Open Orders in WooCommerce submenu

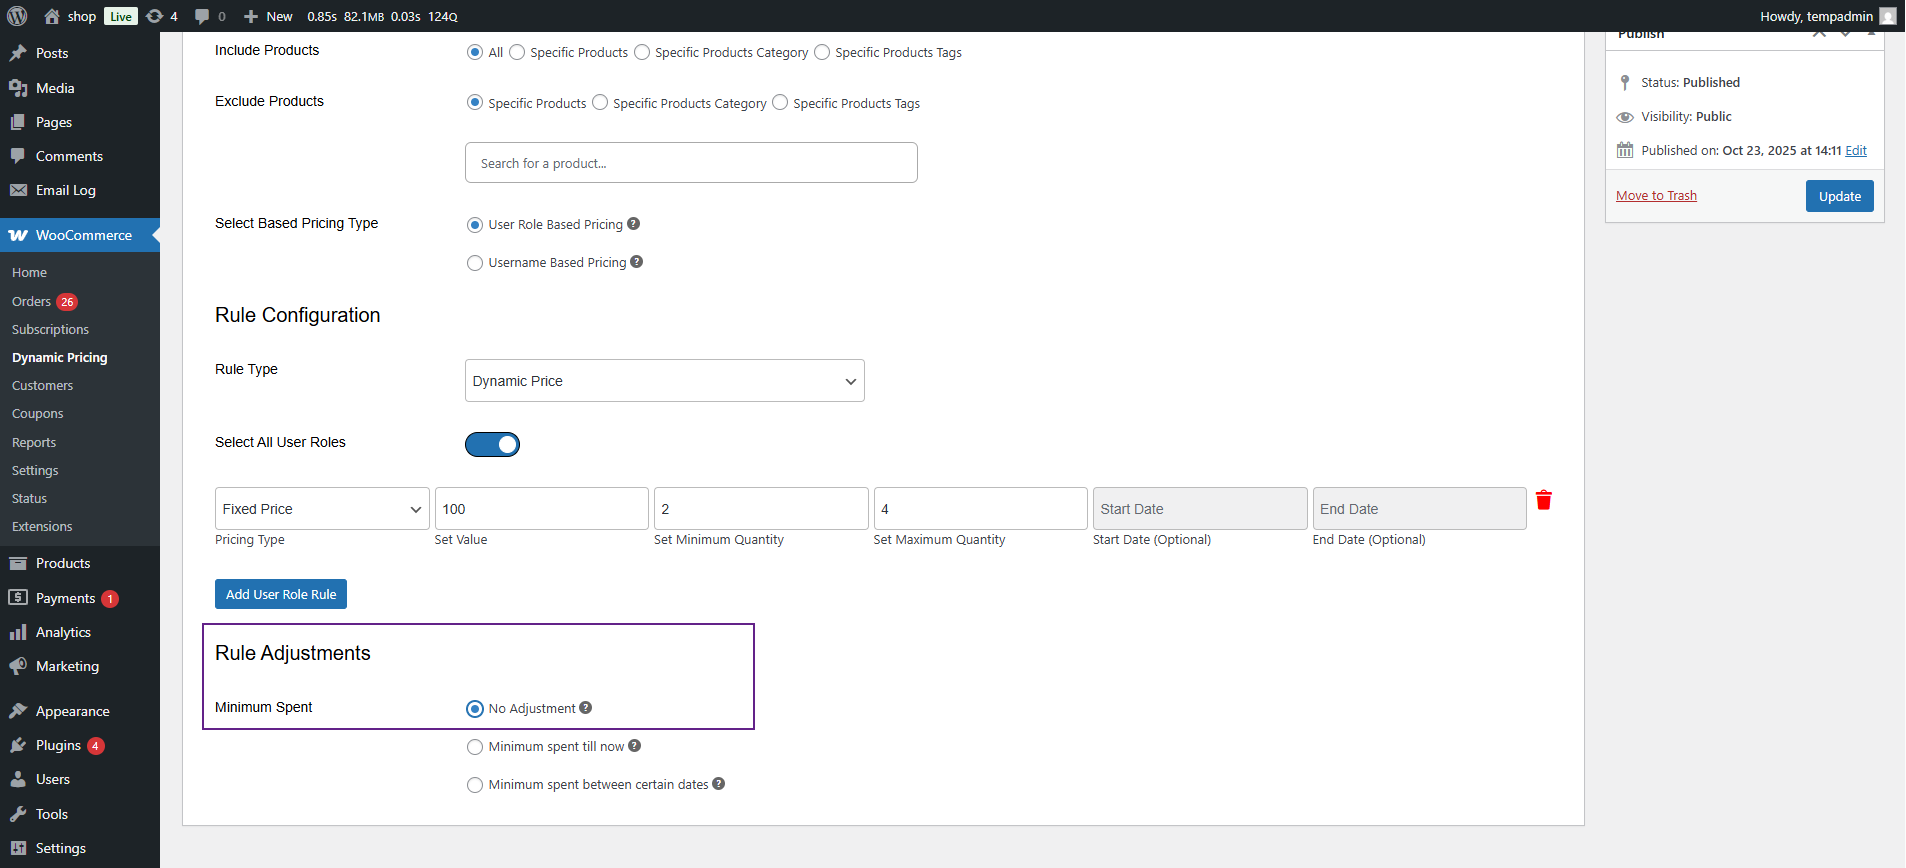tap(31, 301)
